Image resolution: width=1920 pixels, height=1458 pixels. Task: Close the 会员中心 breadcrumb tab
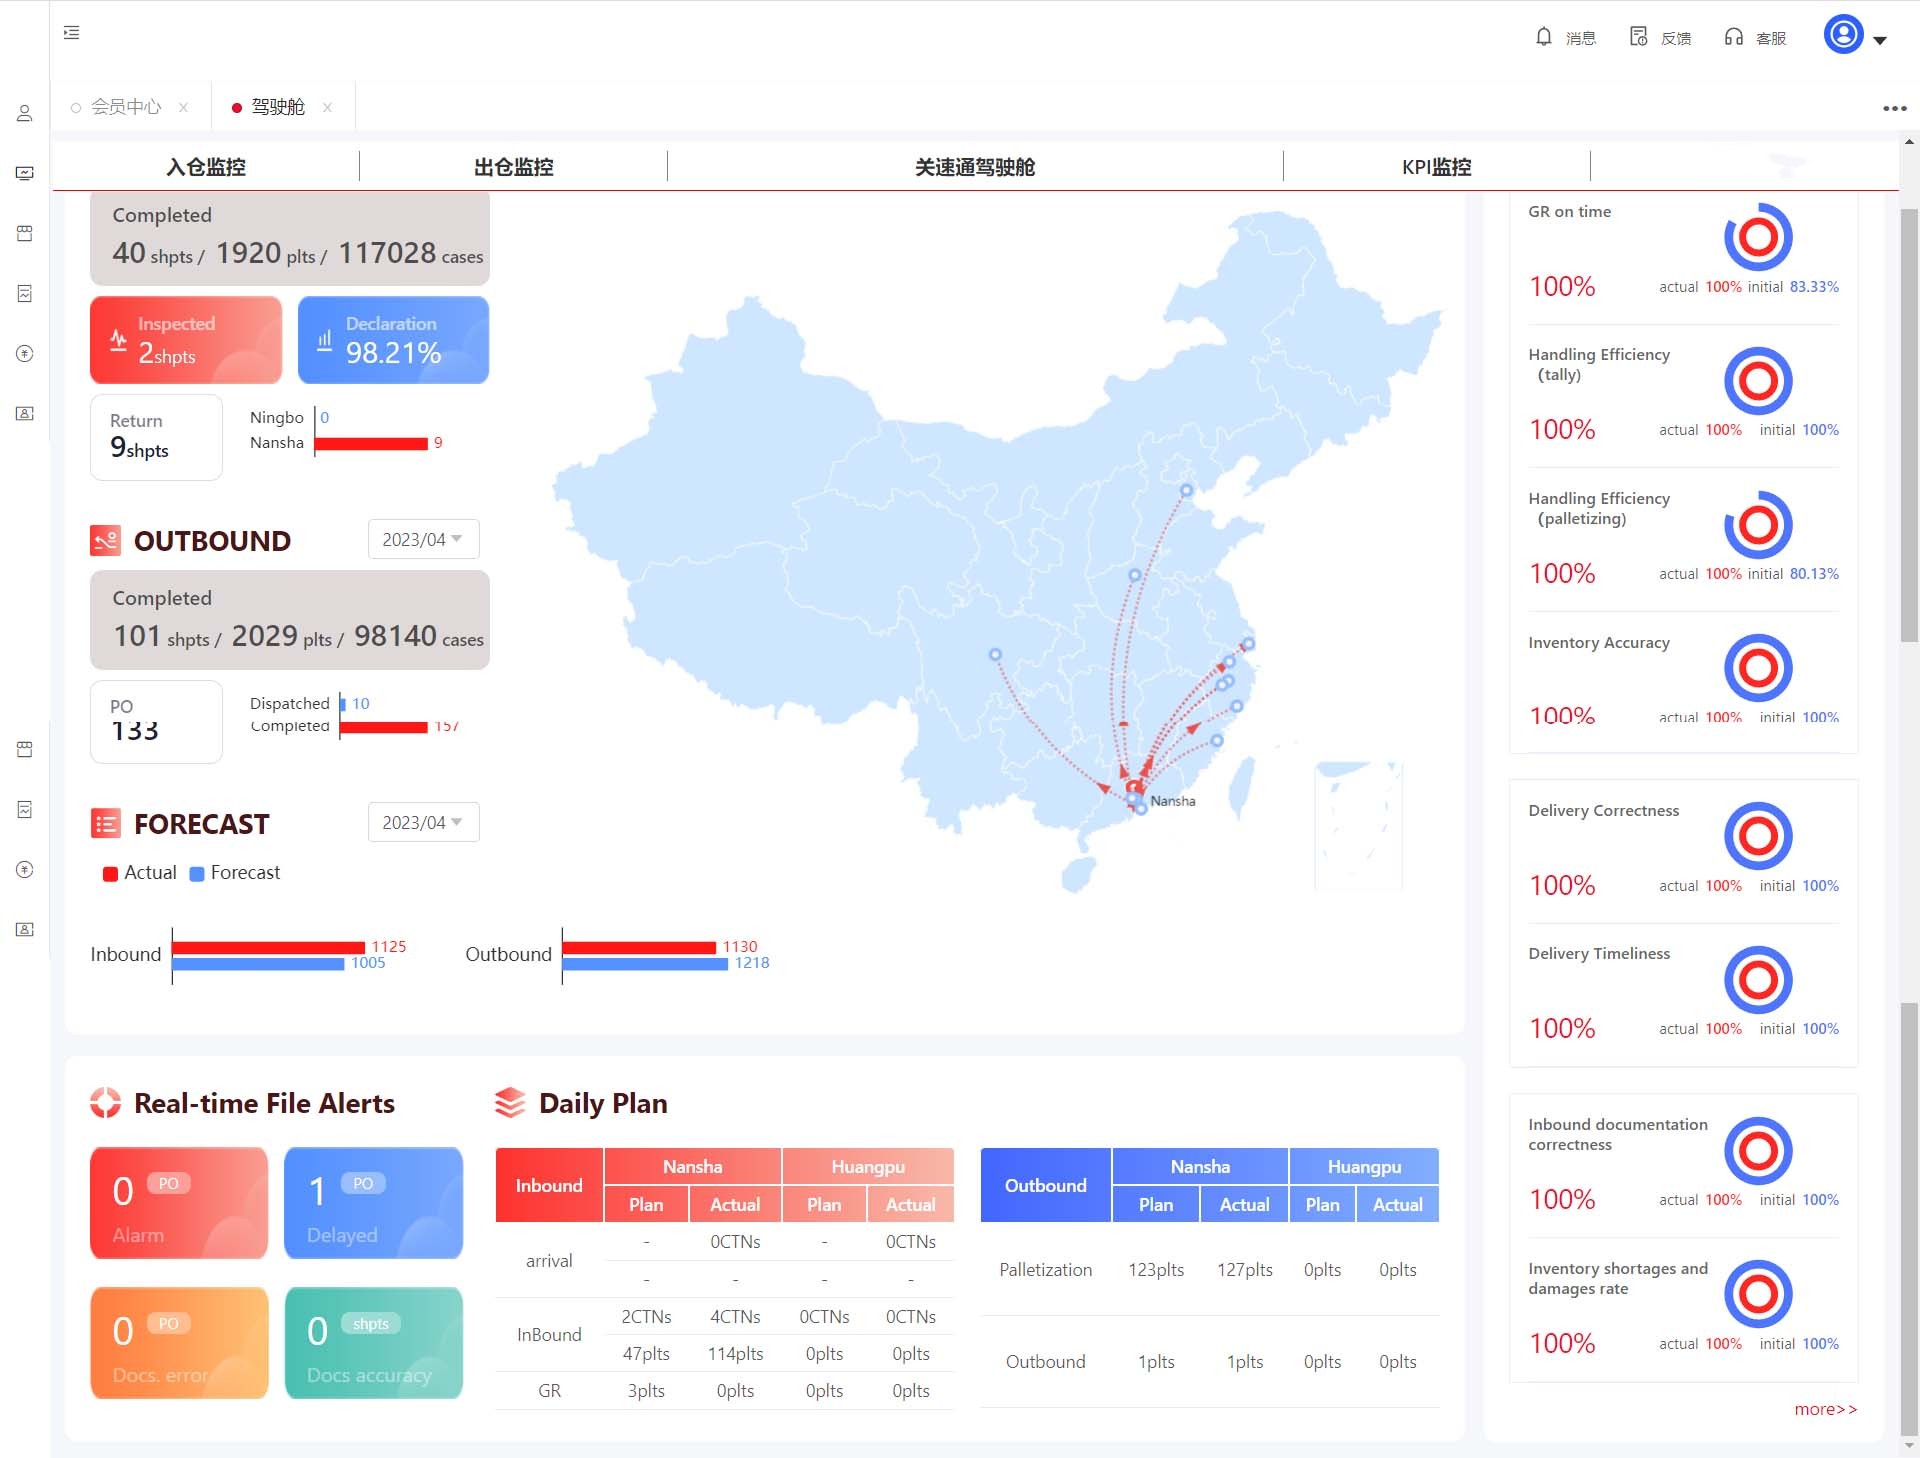click(183, 106)
